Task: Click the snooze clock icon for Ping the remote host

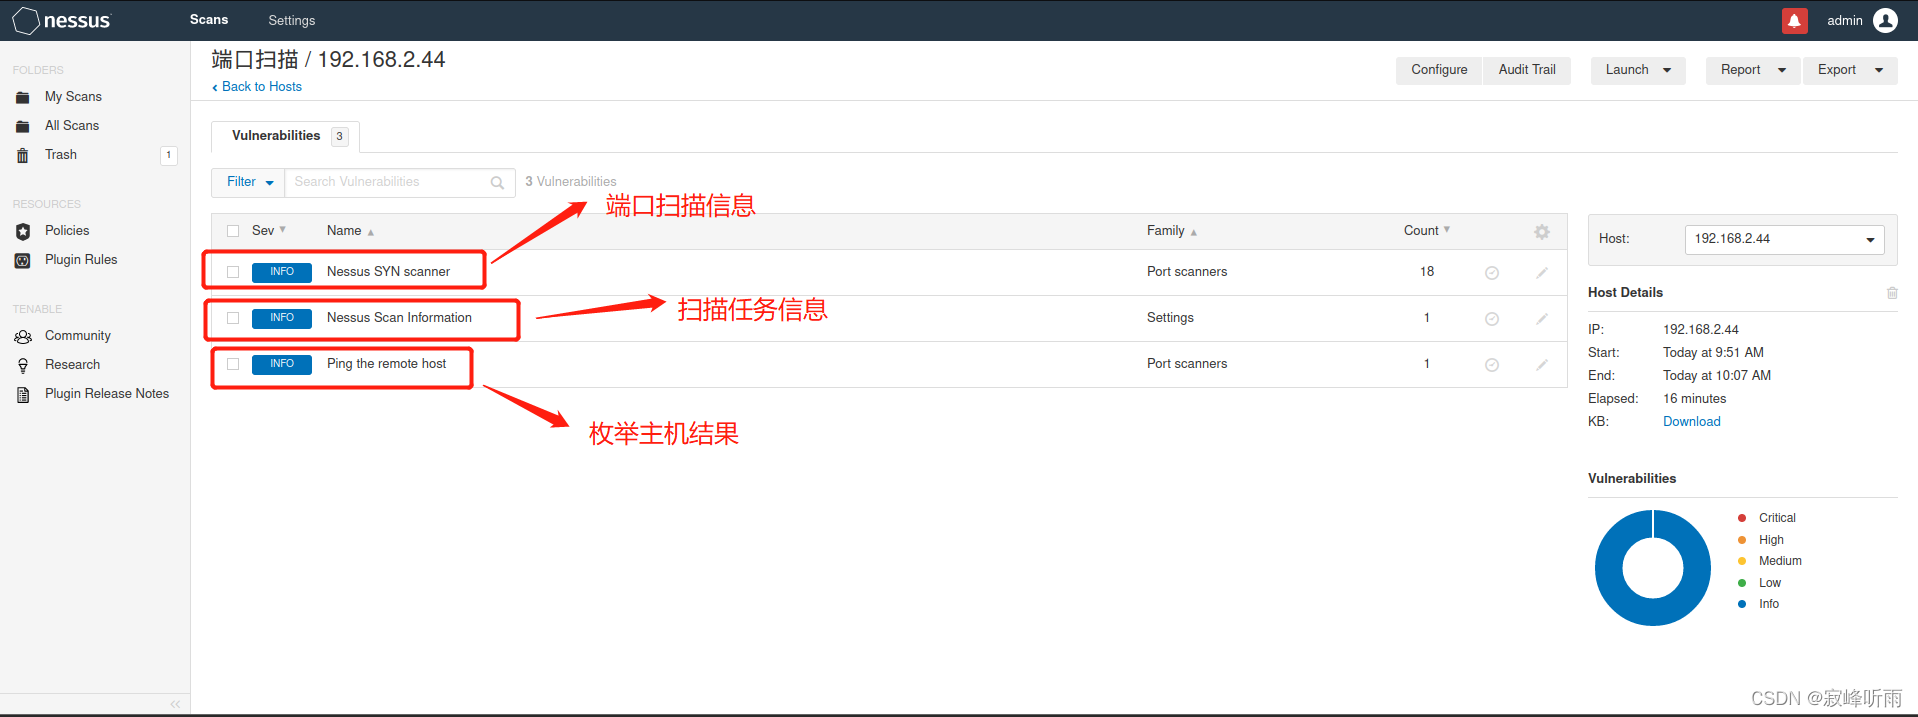Action: coord(1492,364)
